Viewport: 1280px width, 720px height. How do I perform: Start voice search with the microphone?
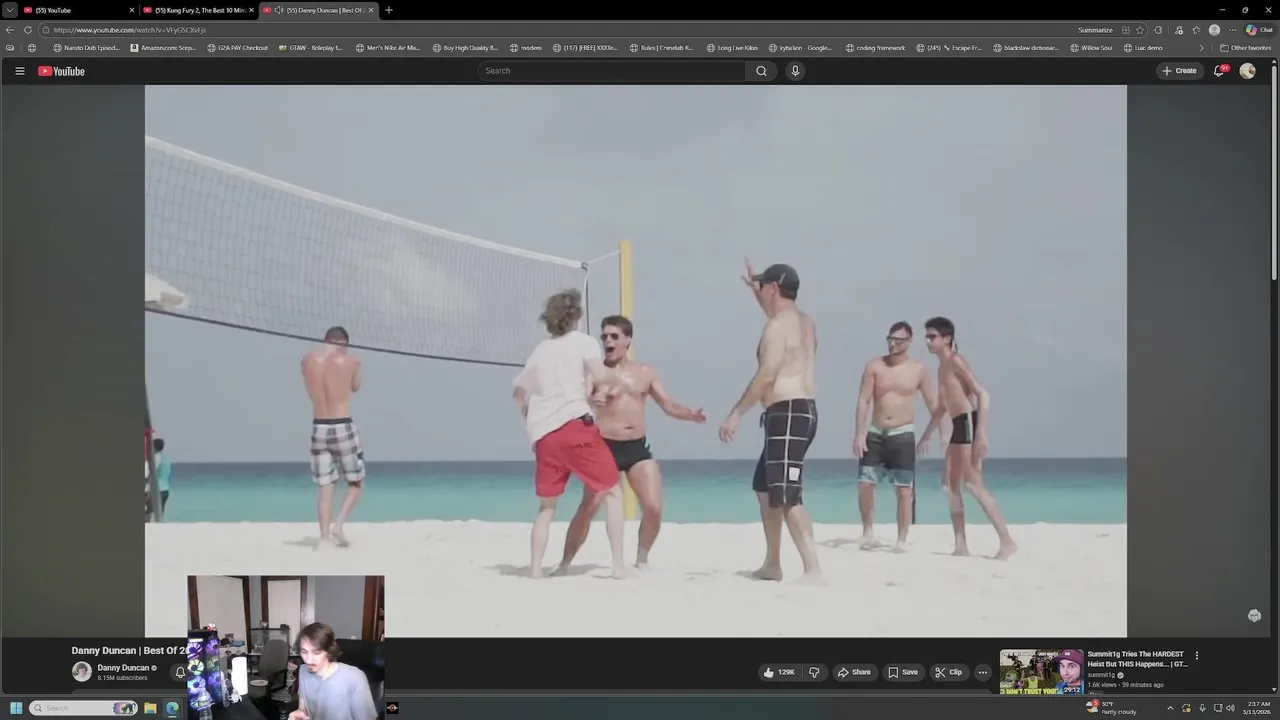tap(795, 71)
